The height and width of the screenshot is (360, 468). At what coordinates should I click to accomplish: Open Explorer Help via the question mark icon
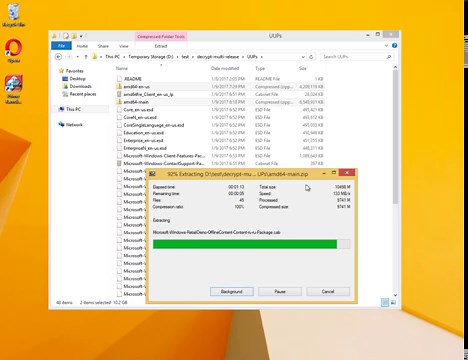pos(394,46)
